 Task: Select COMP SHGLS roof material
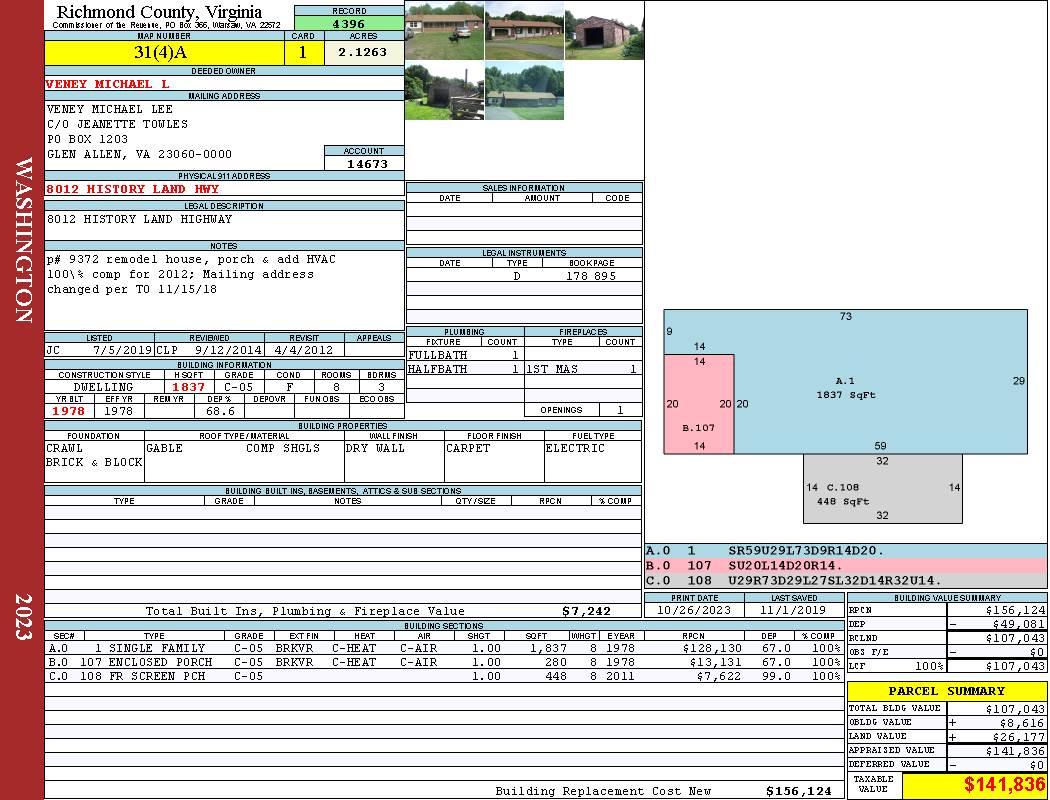(x=283, y=448)
